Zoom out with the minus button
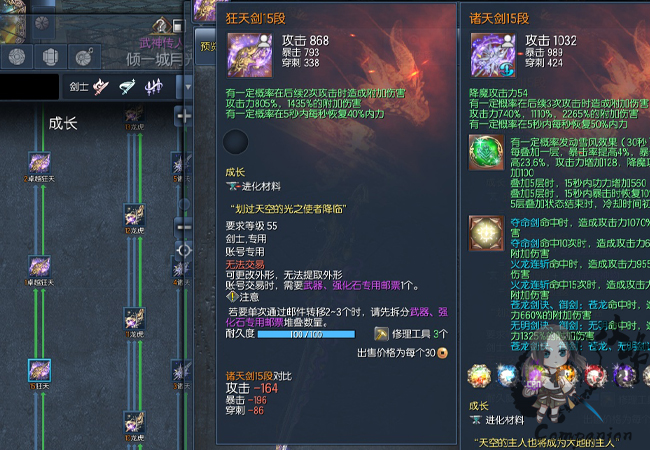Image resolution: width=650 pixels, height=450 pixels. 184,227
